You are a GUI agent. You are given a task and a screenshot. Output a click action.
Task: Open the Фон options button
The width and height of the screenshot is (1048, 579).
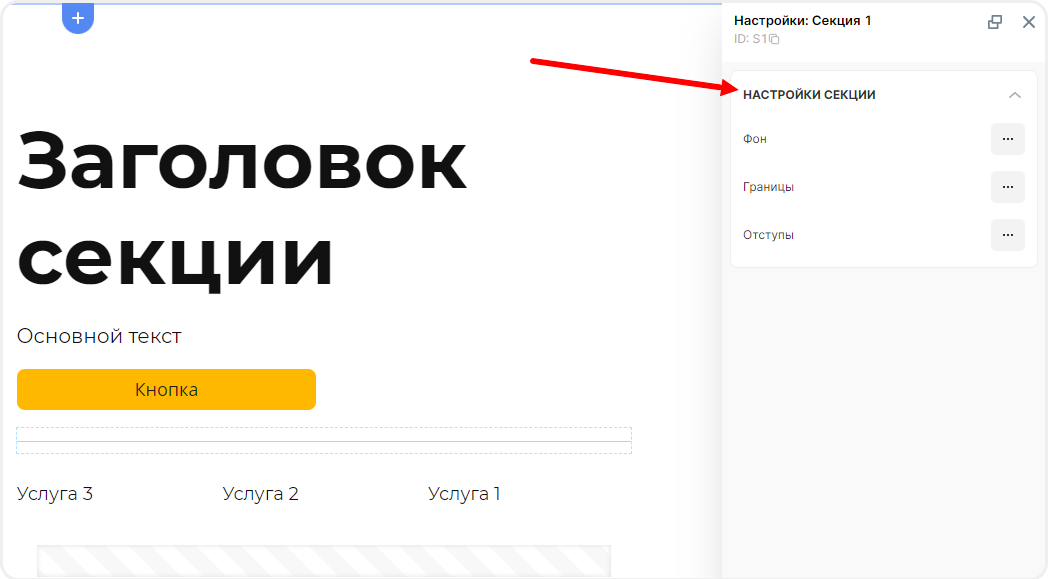[x=1007, y=139]
